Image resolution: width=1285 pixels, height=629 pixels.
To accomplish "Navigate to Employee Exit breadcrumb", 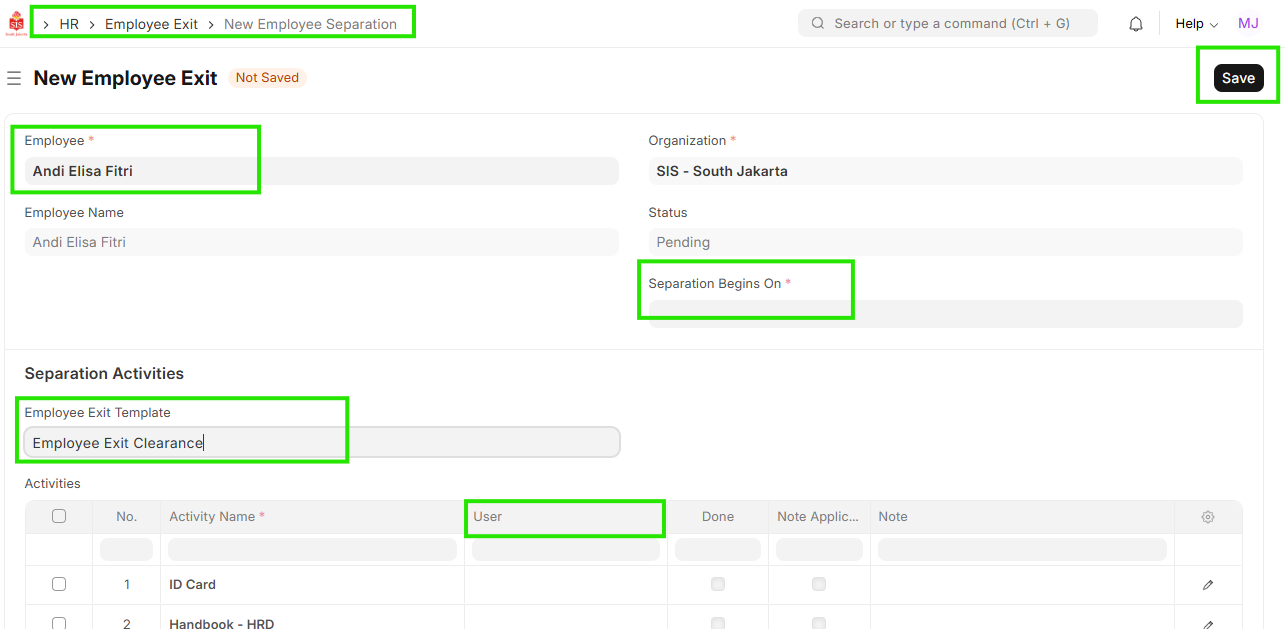I will (151, 24).
